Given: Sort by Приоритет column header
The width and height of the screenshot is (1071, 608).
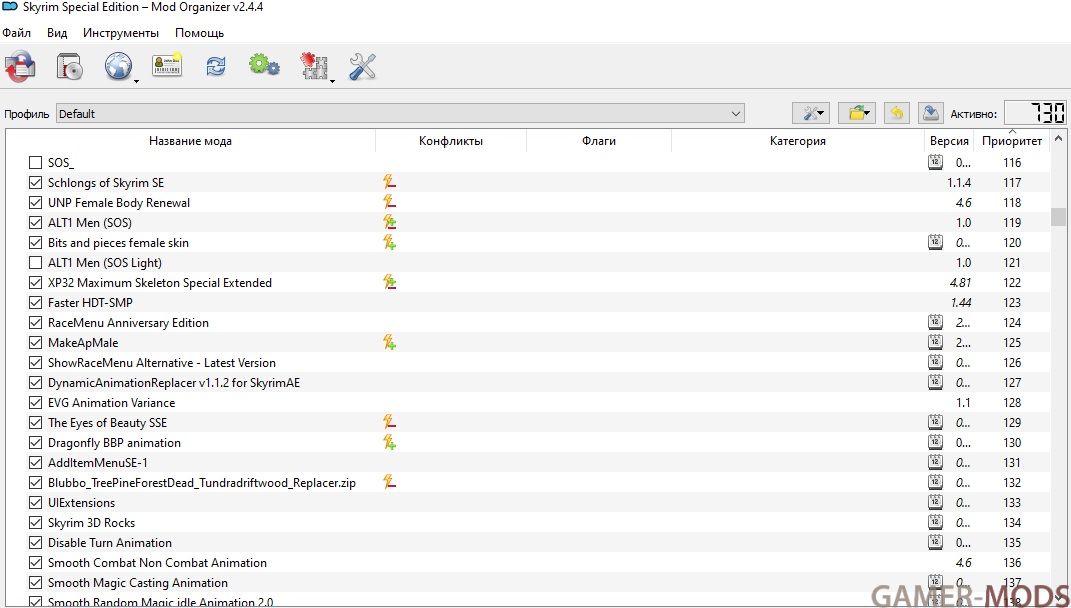Looking at the screenshot, I should pos(1012,141).
